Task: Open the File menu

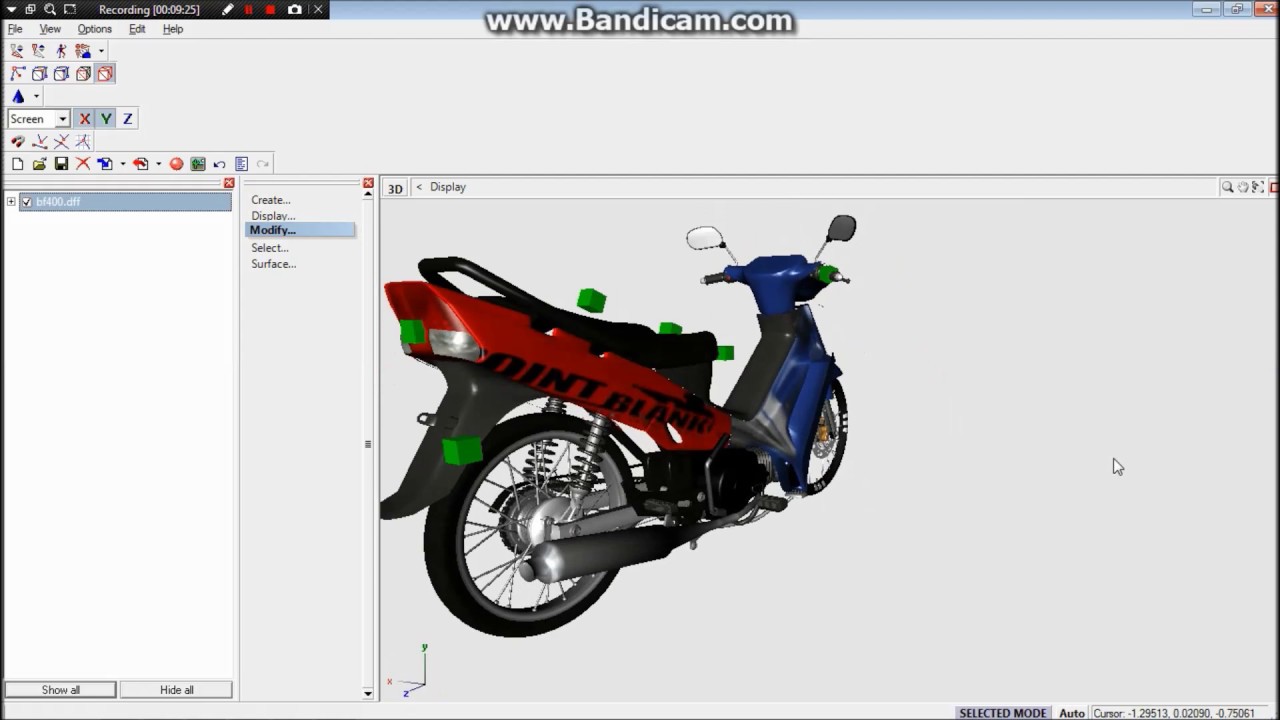Action: pos(15,29)
